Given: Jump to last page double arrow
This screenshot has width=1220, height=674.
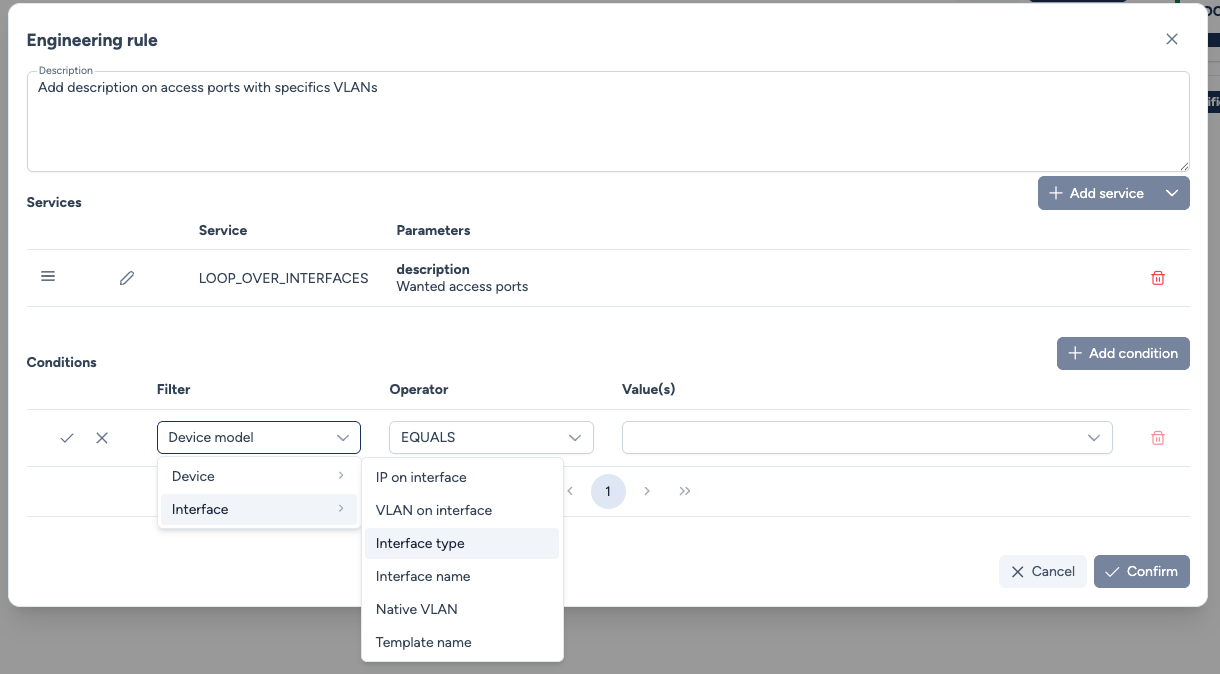Looking at the screenshot, I should point(685,491).
